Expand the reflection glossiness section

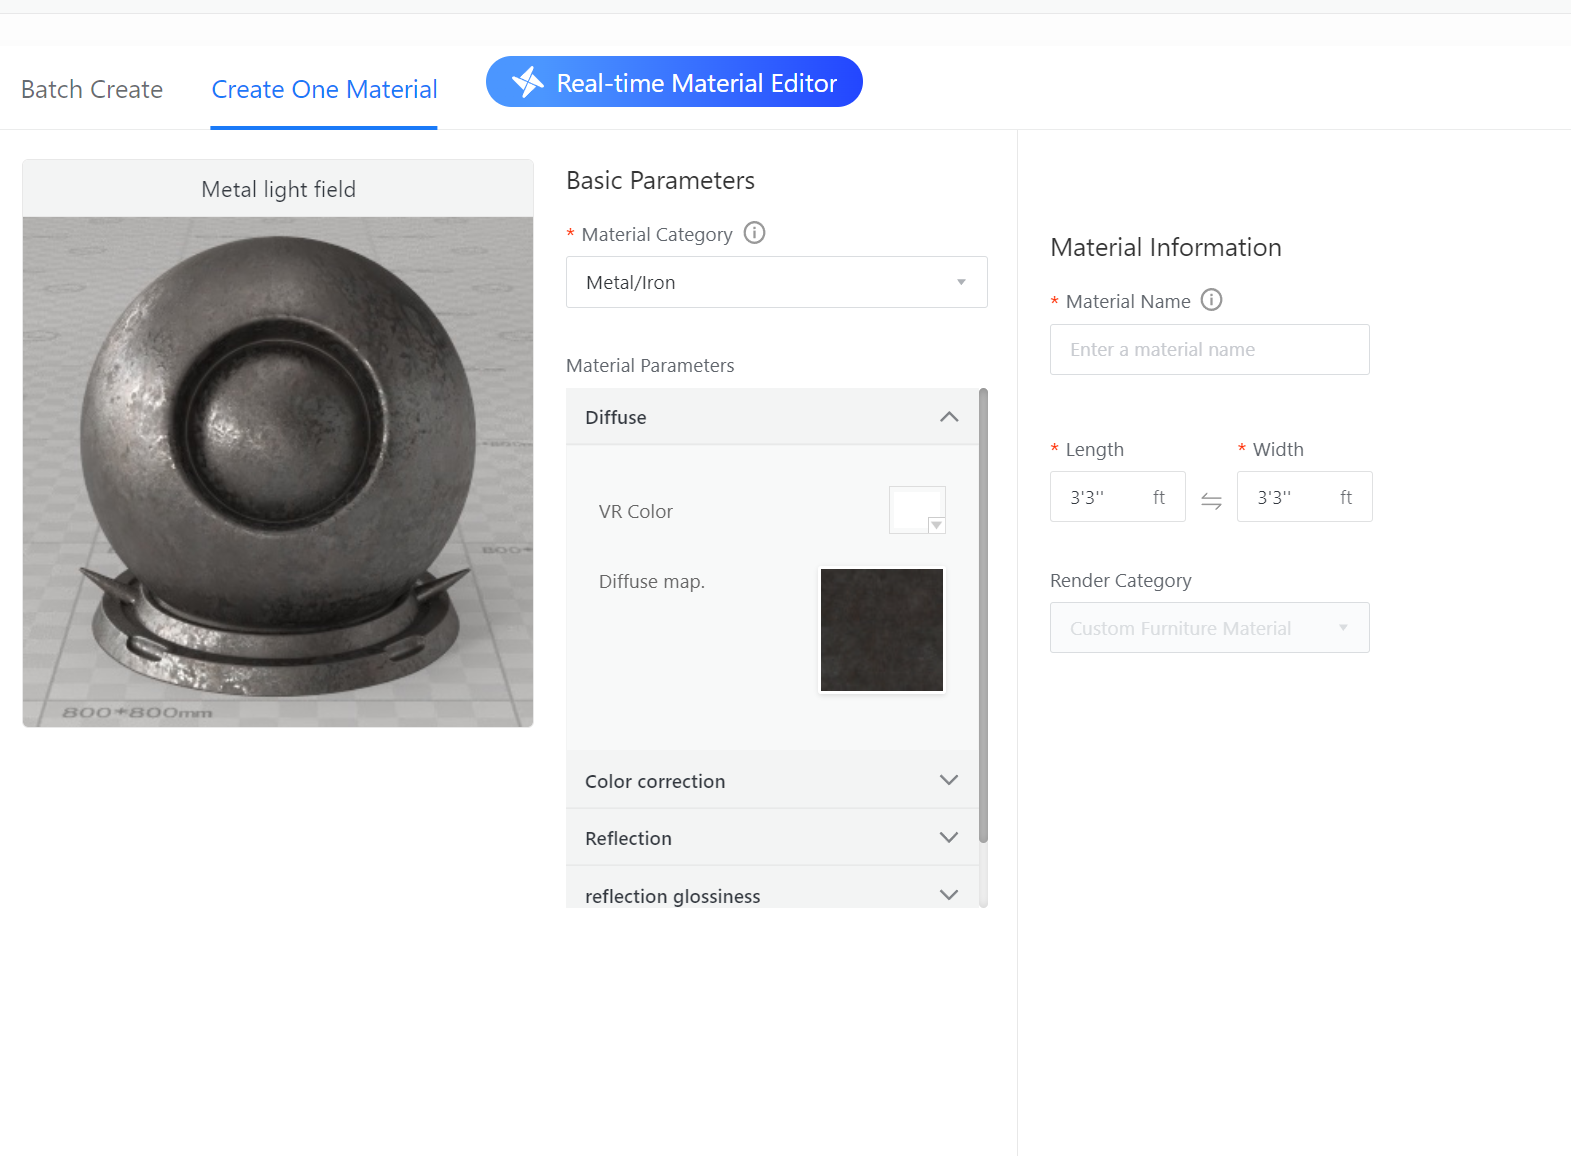coord(949,894)
